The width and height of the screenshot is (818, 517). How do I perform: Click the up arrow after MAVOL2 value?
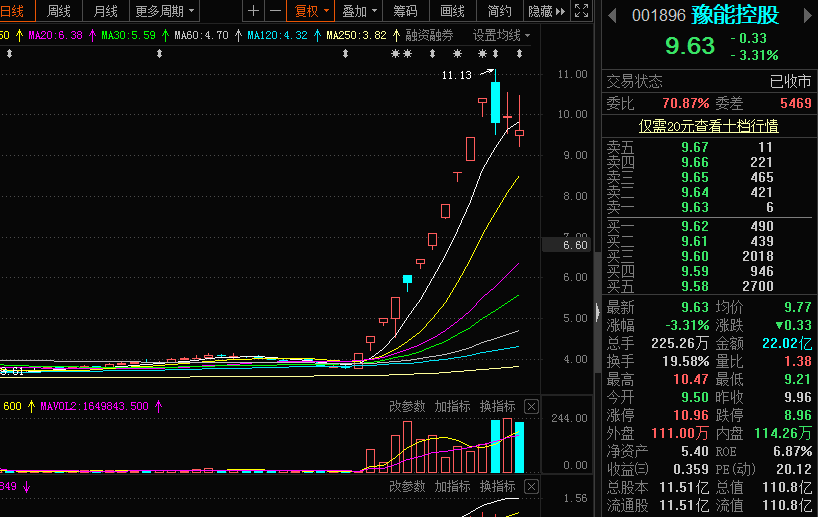[x=159, y=406]
